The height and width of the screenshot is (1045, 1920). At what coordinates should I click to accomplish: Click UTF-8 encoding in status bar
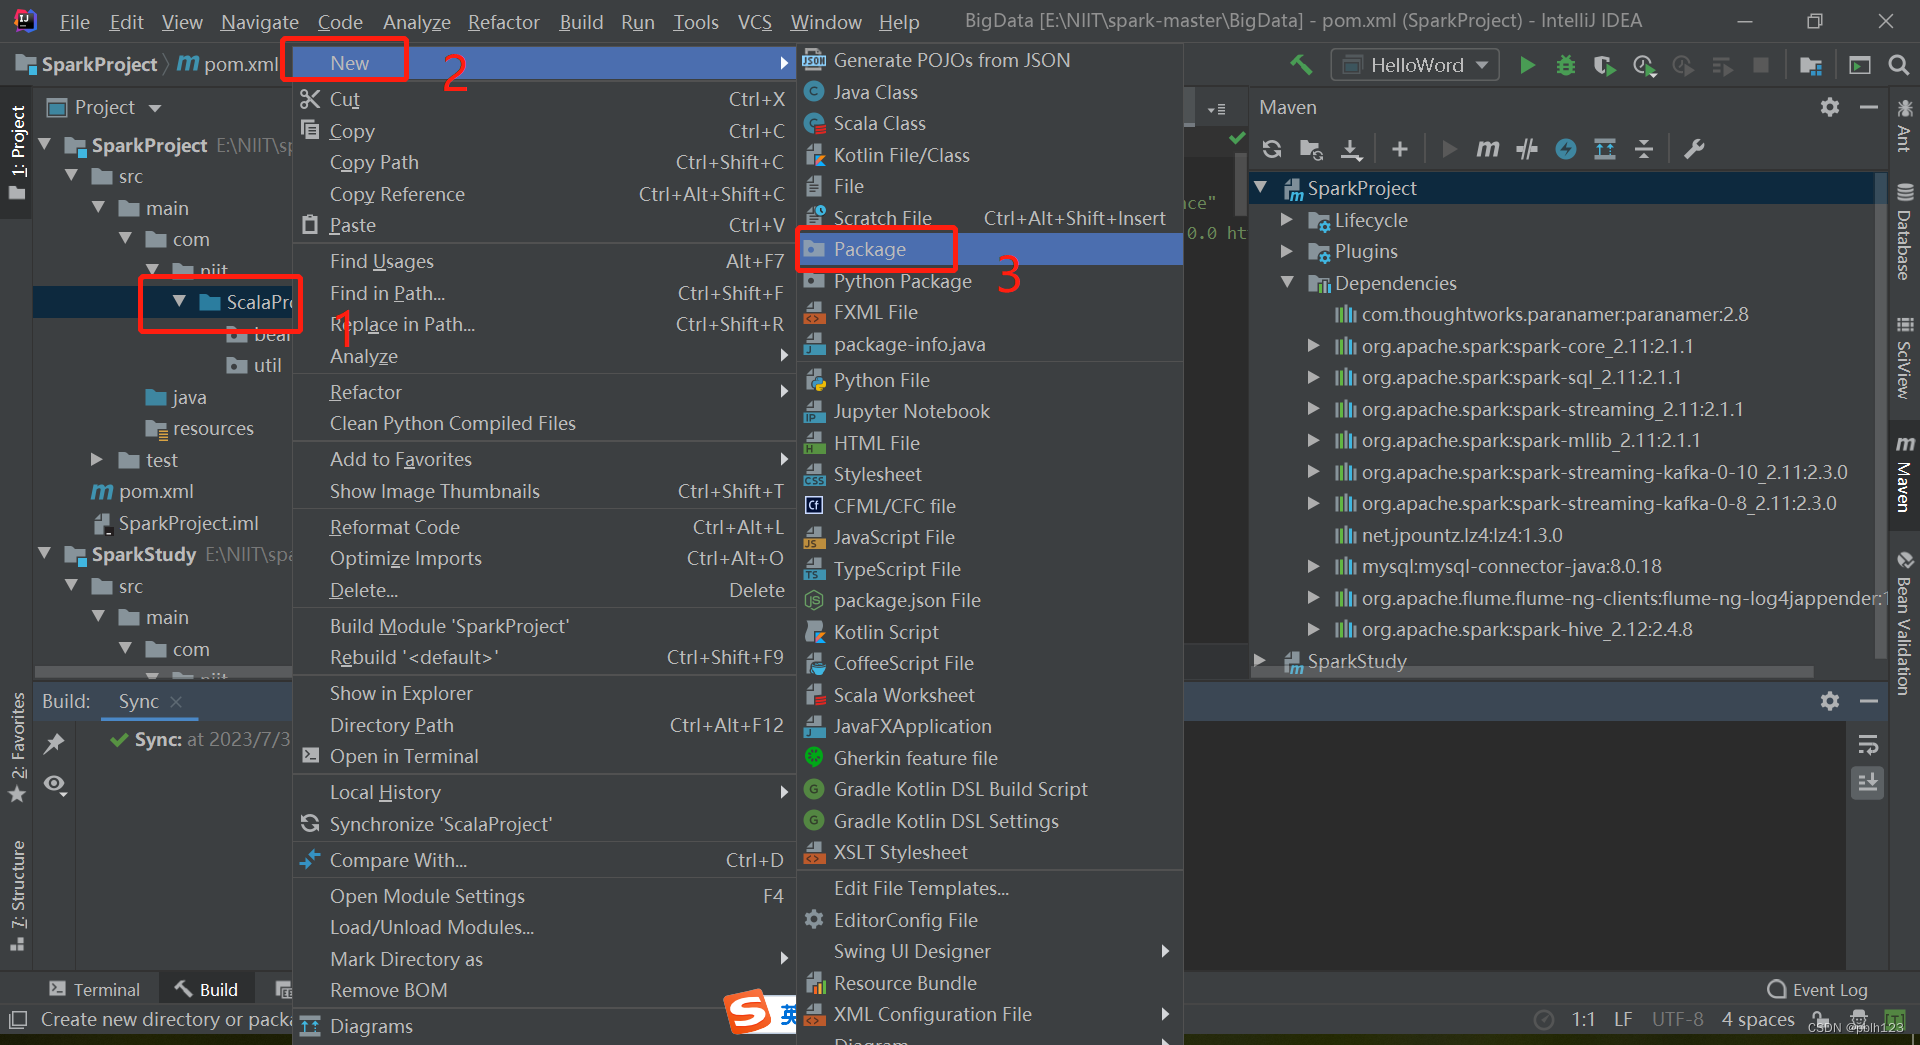click(x=1677, y=1019)
